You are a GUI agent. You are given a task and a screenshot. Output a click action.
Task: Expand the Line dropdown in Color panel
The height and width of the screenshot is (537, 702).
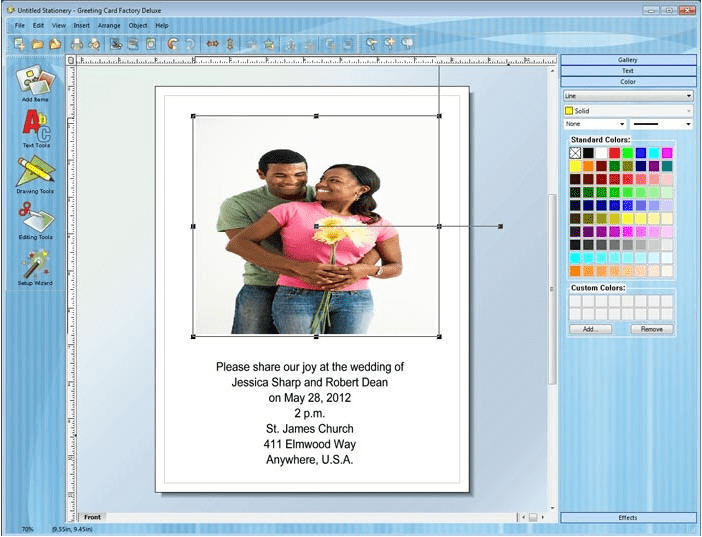[x=628, y=96]
